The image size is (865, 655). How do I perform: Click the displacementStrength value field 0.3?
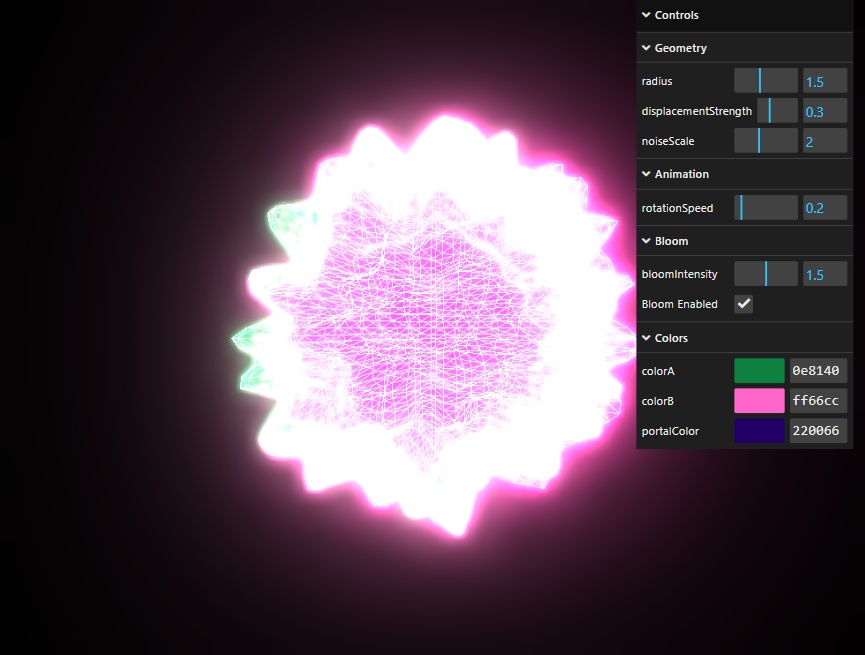(825, 111)
